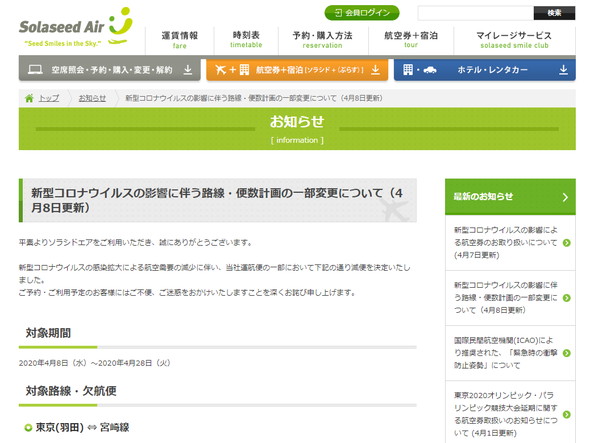Click the black 検索 search button
Viewport: 590px width, 443px height.
click(554, 13)
